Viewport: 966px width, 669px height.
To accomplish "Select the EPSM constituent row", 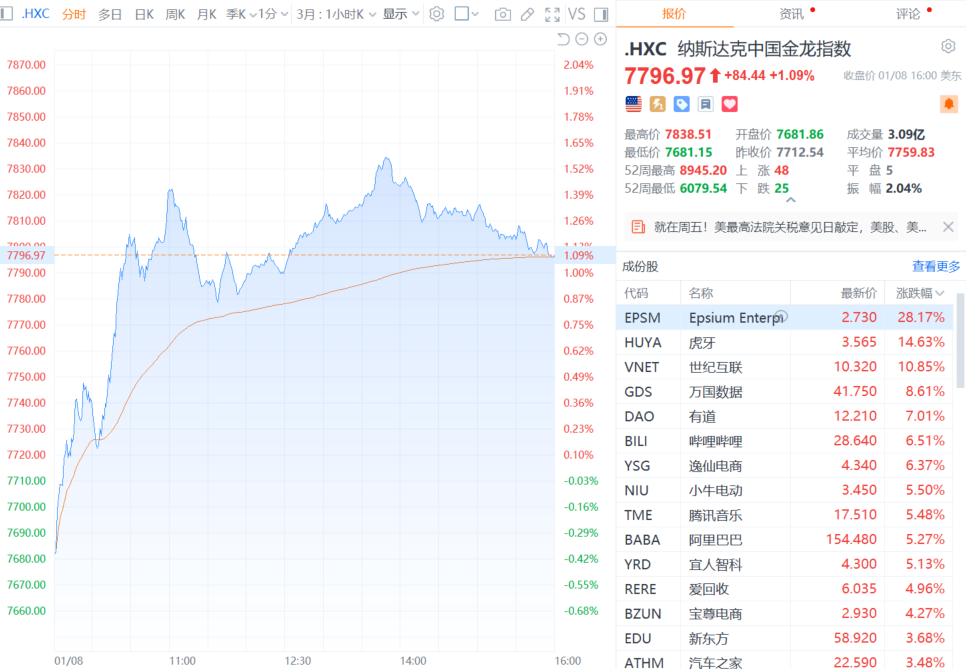I will (785, 317).
